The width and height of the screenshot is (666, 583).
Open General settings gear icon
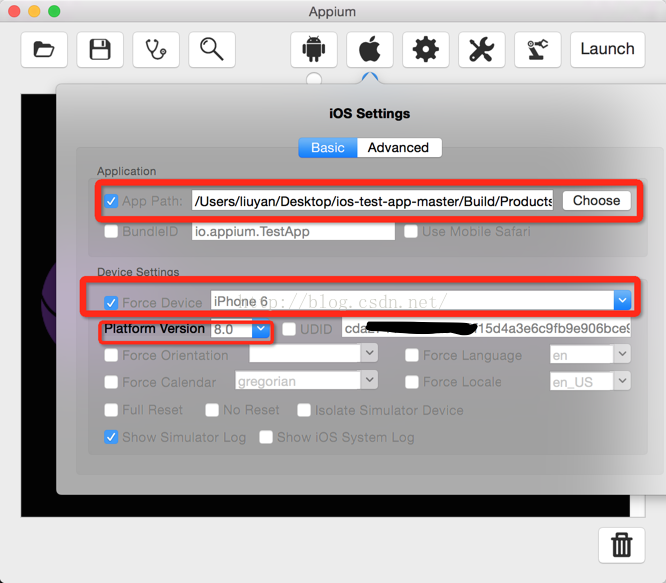[426, 49]
